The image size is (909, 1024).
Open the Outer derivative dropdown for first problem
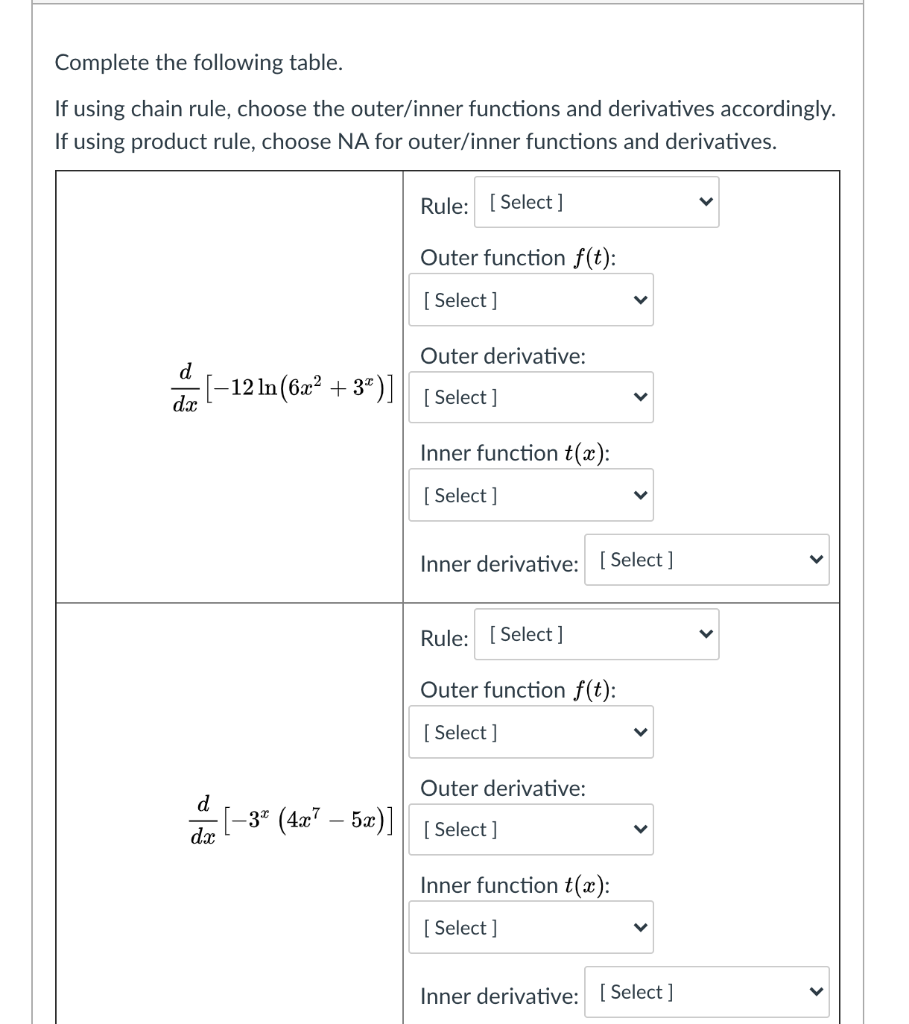(x=530, y=397)
